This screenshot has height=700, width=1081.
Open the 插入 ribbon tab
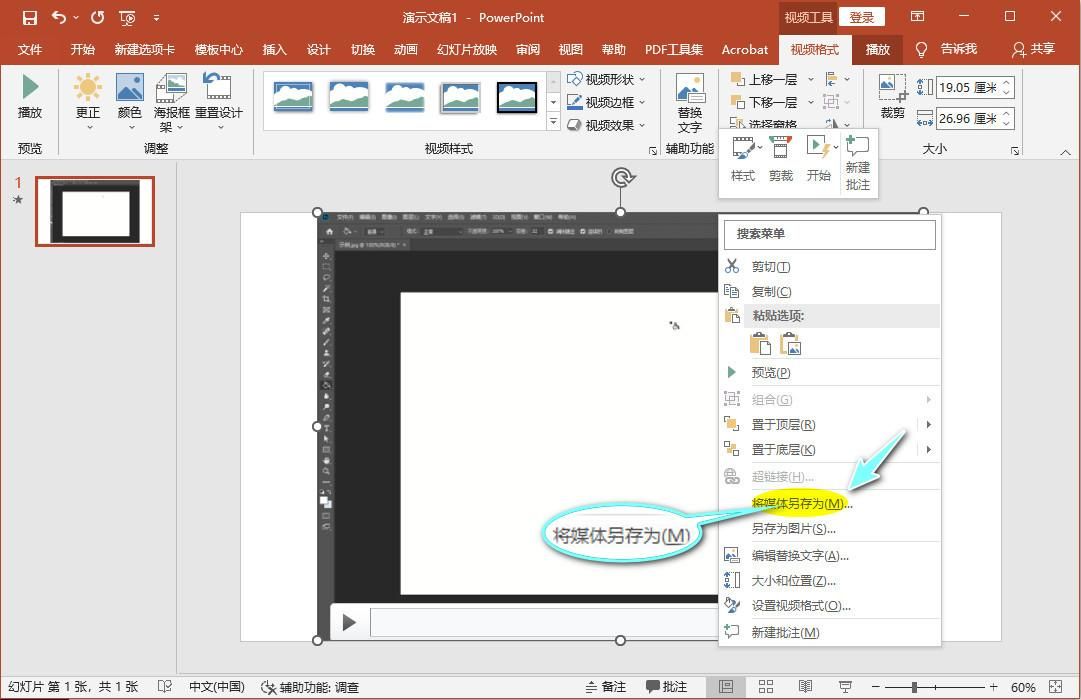click(274, 49)
